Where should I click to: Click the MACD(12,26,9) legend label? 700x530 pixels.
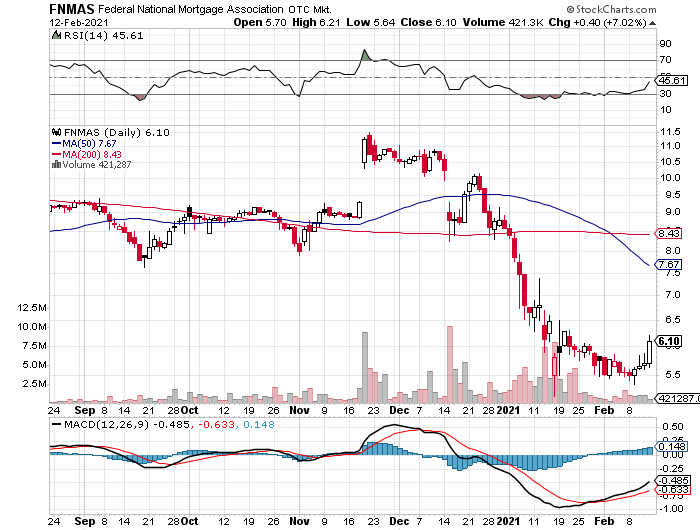(106, 424)
